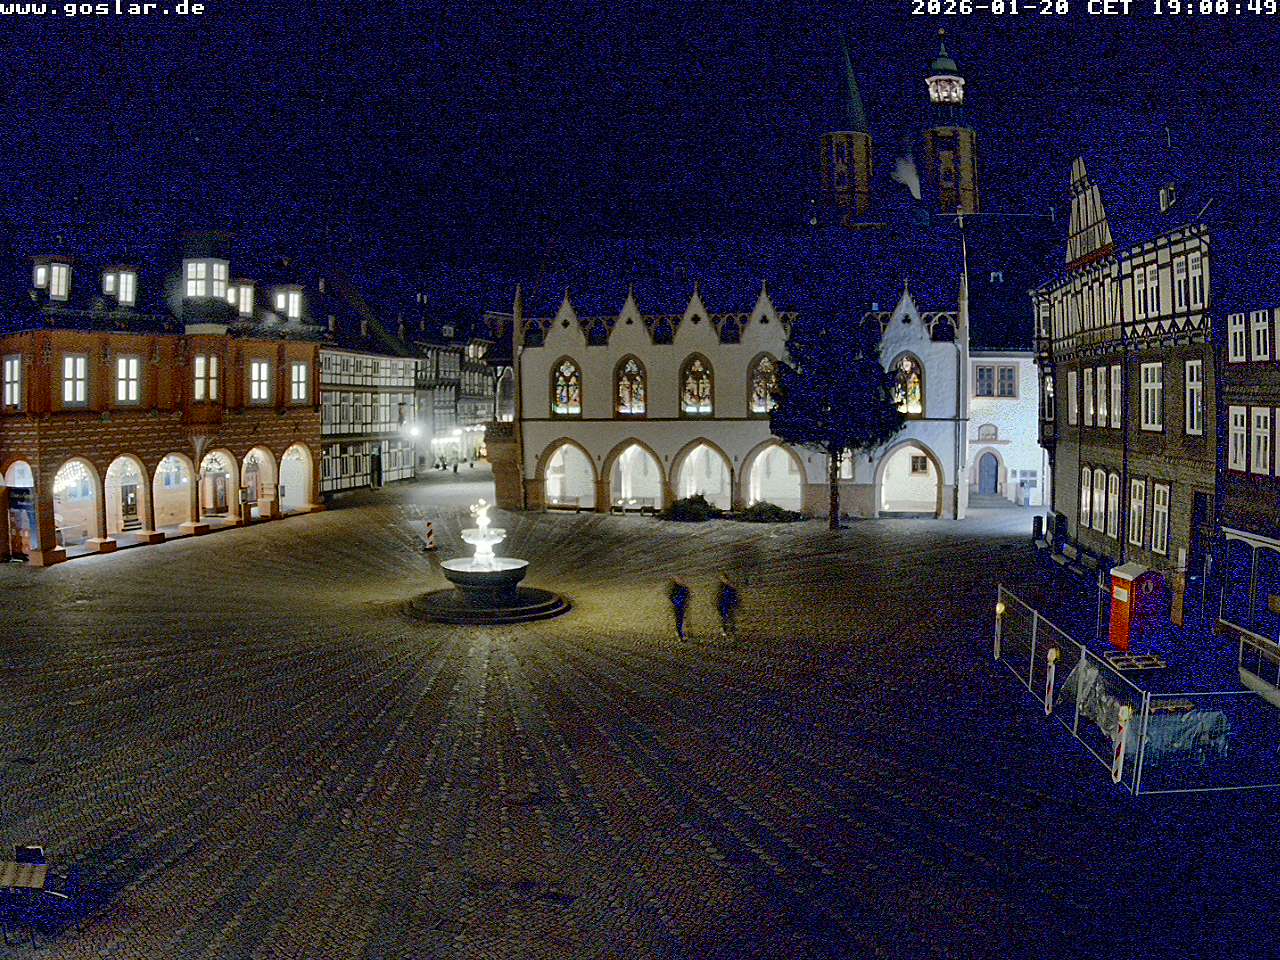Click the half-timbered gable on the right
Viewport: 1280px width, 960px height.
(x=1087, y=215)
